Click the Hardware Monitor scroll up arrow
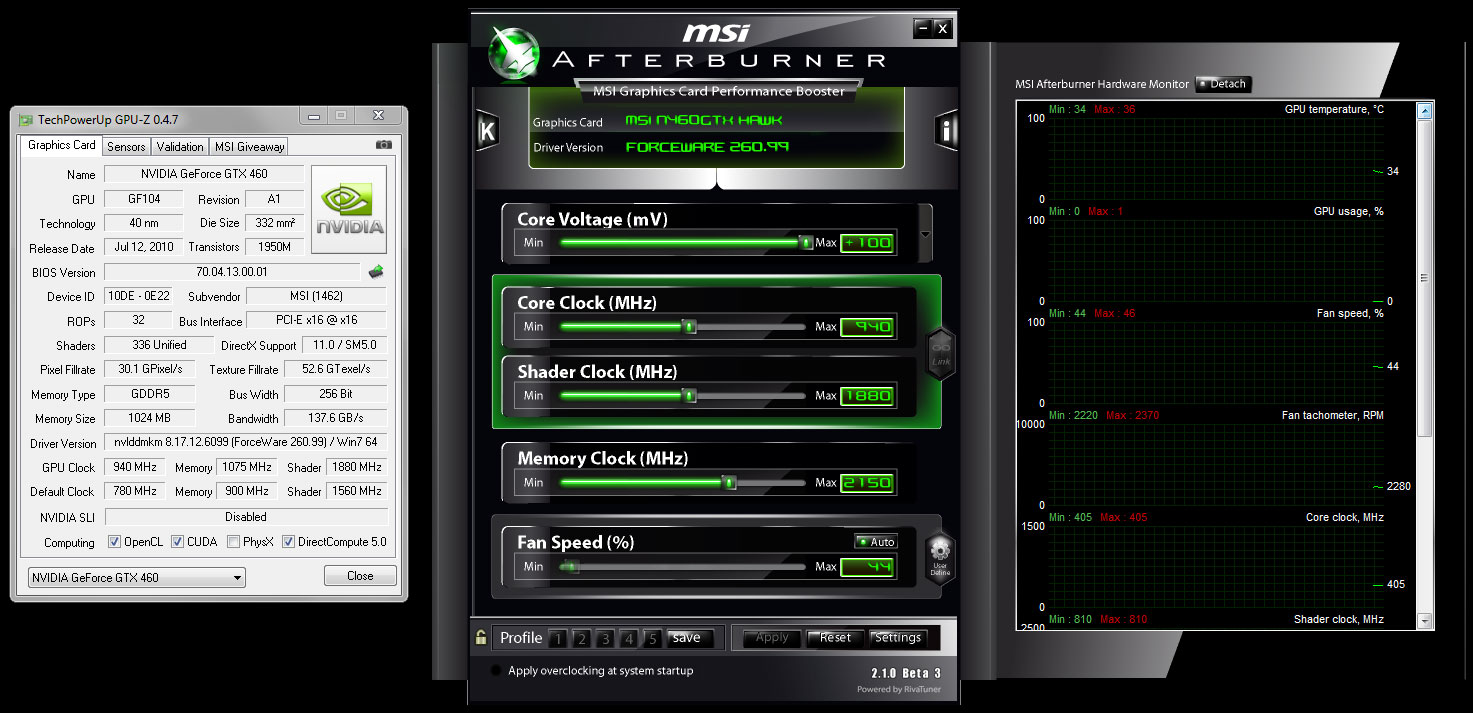1473x713 pixels. click(1425, 111)
